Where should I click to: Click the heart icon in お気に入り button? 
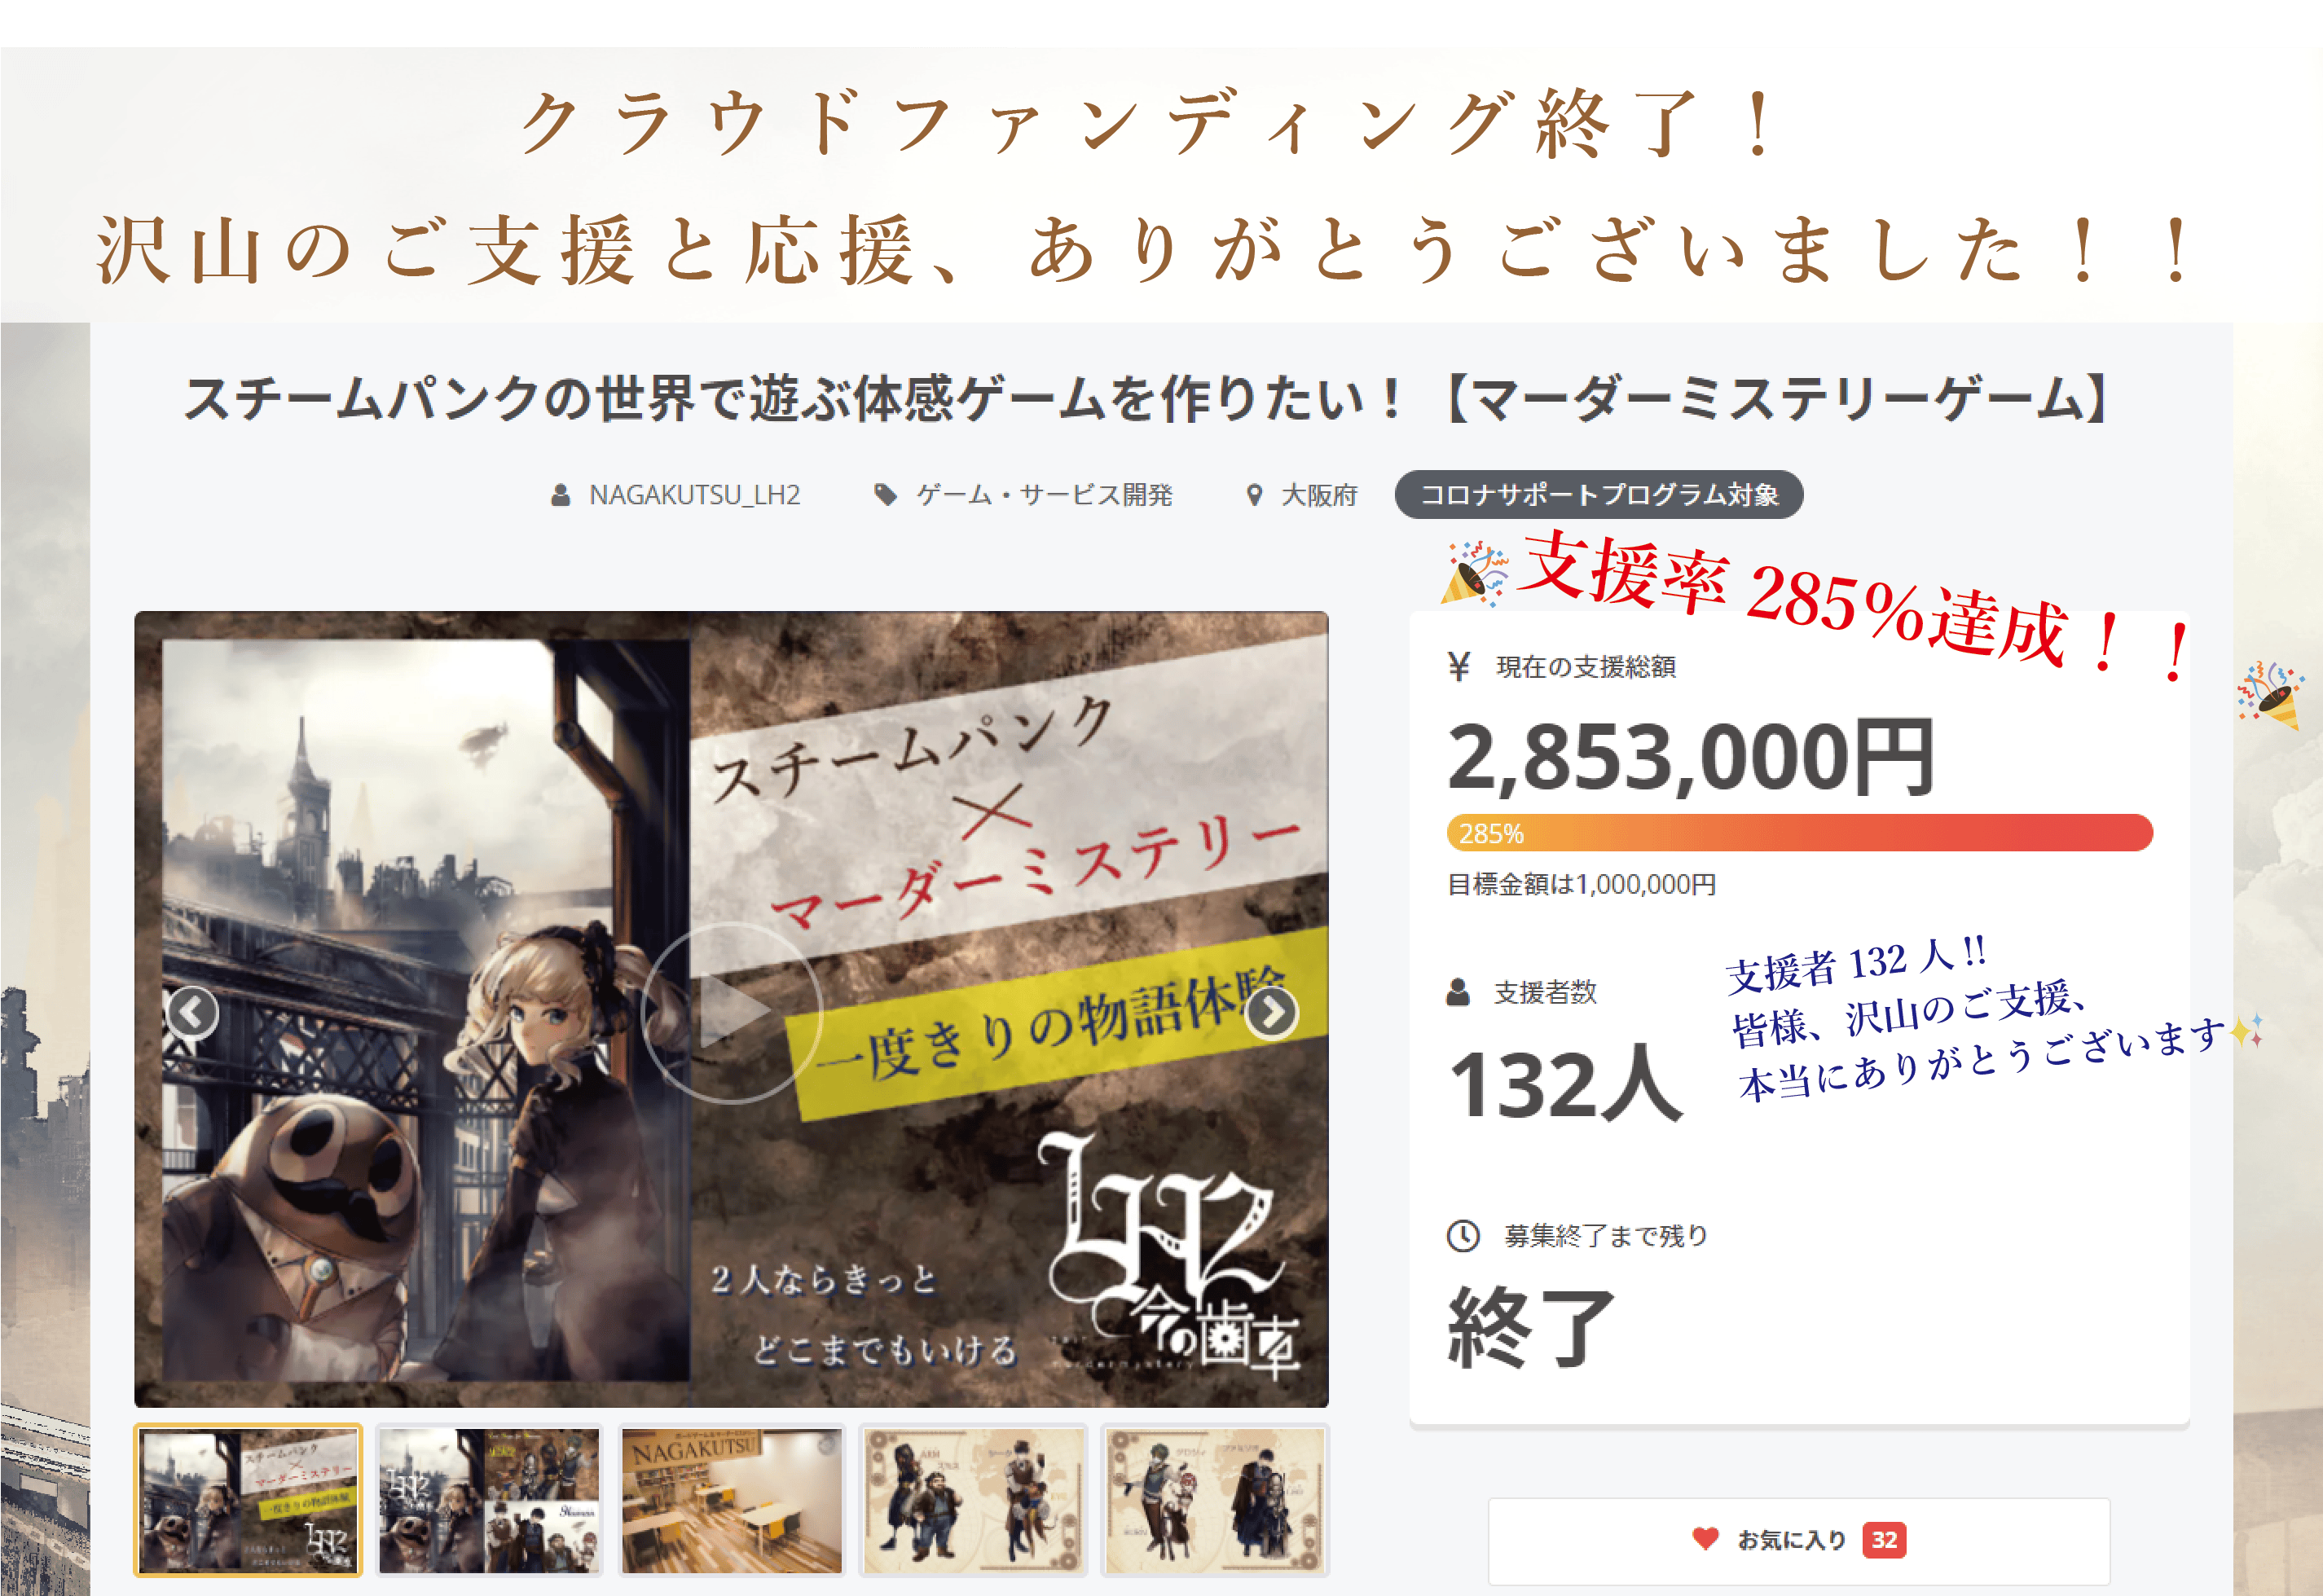coord(1705,1538)
